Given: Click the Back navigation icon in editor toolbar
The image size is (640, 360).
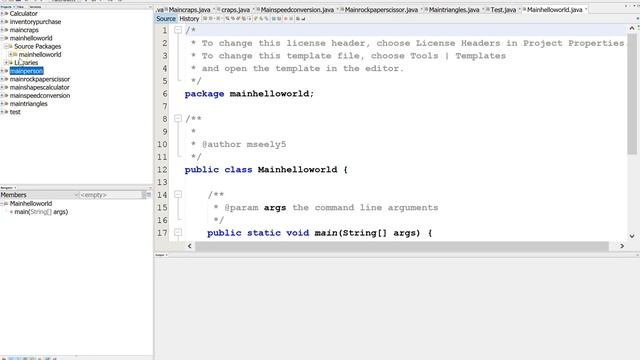Looking at the screenshot, I should coord(211,18).
